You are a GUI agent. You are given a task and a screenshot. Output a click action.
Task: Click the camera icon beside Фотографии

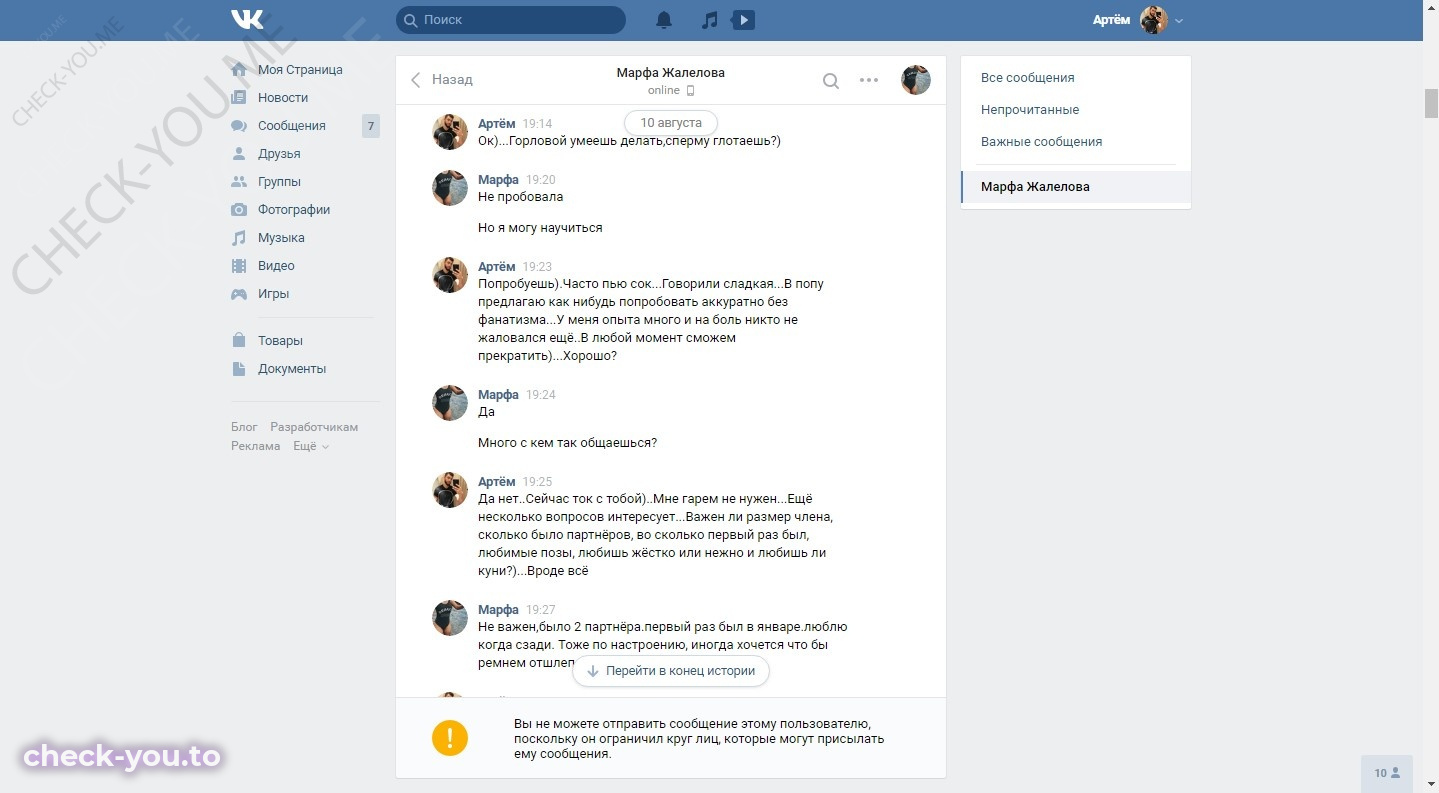(239, 210)
